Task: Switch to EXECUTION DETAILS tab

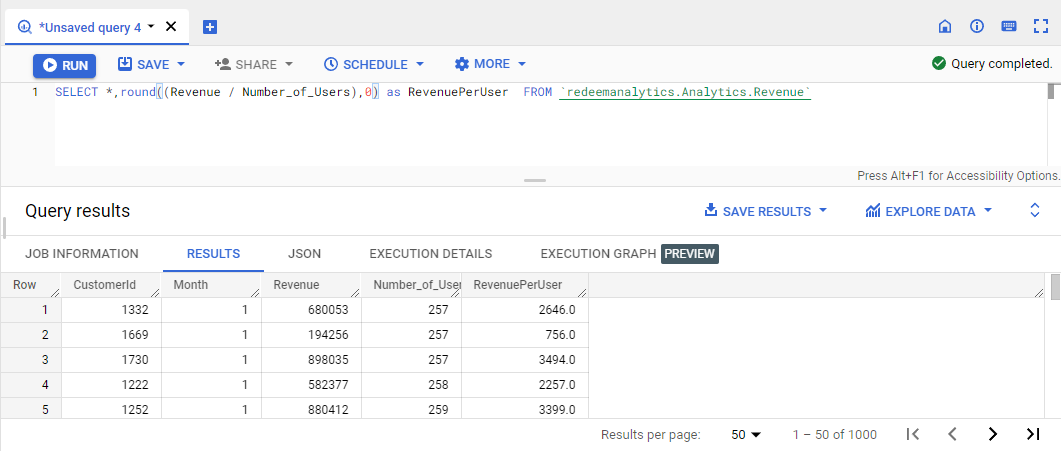Action: tap(431, 254)
